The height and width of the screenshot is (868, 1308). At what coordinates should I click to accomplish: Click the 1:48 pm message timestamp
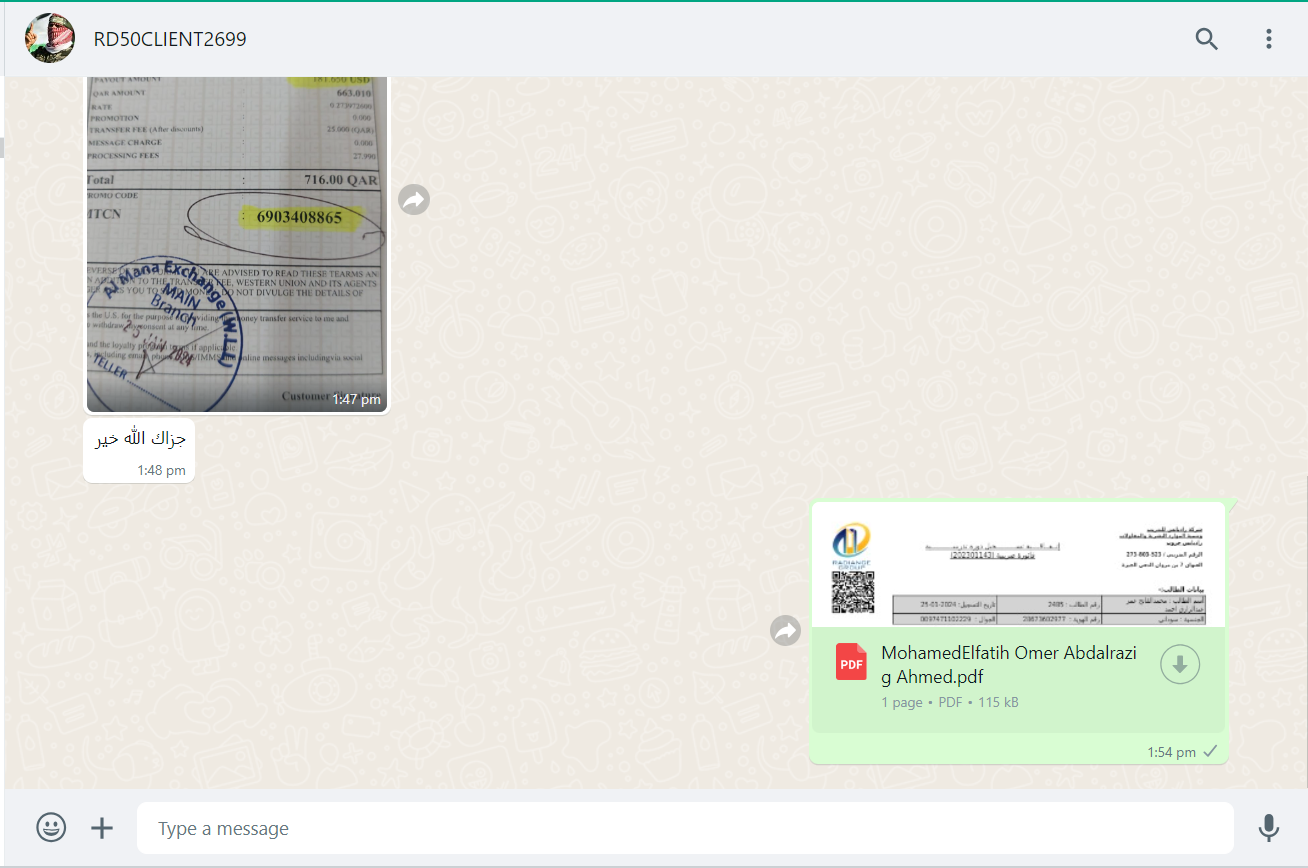click(x=162, y=470)
